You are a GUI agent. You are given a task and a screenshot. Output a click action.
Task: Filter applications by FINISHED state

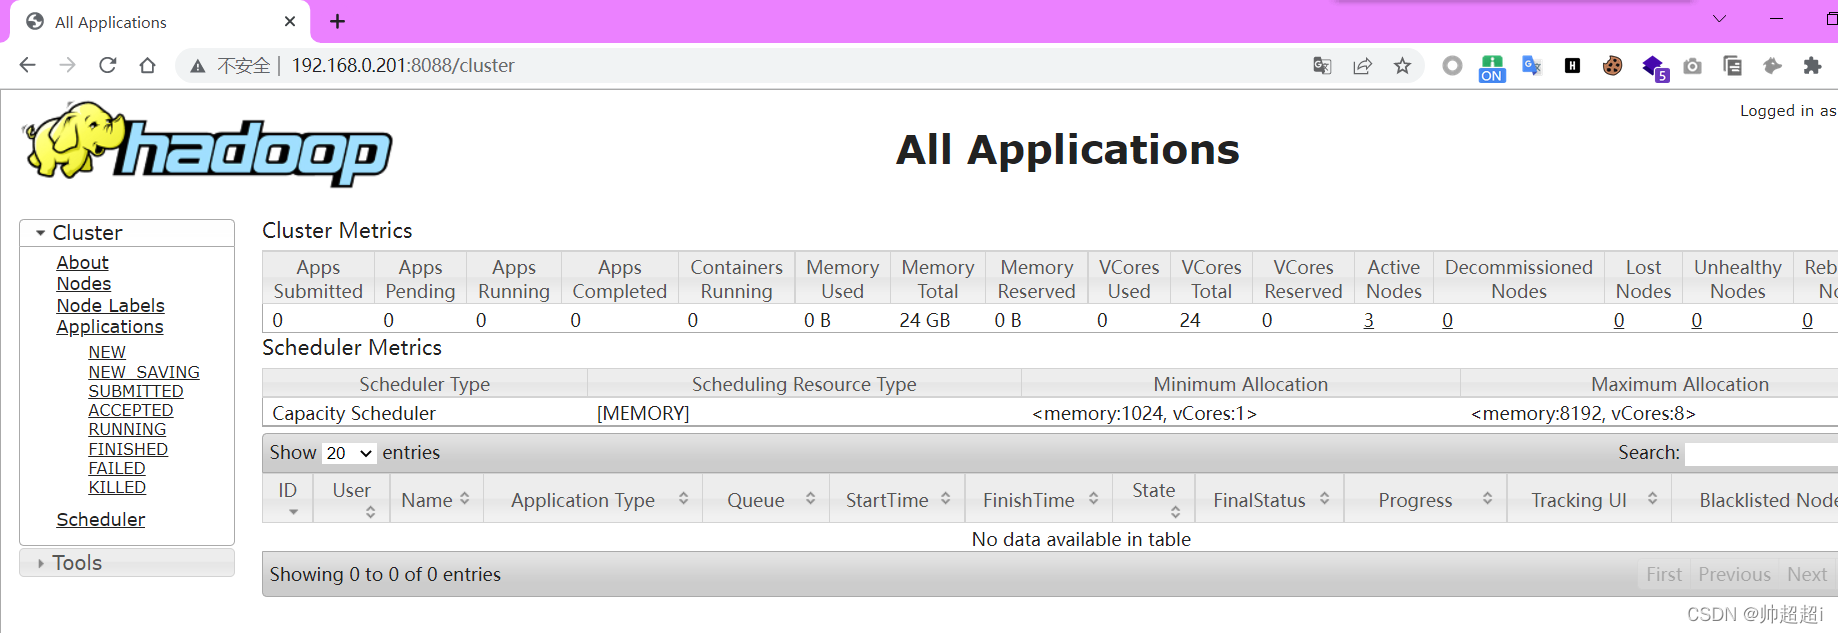(128, 449)
